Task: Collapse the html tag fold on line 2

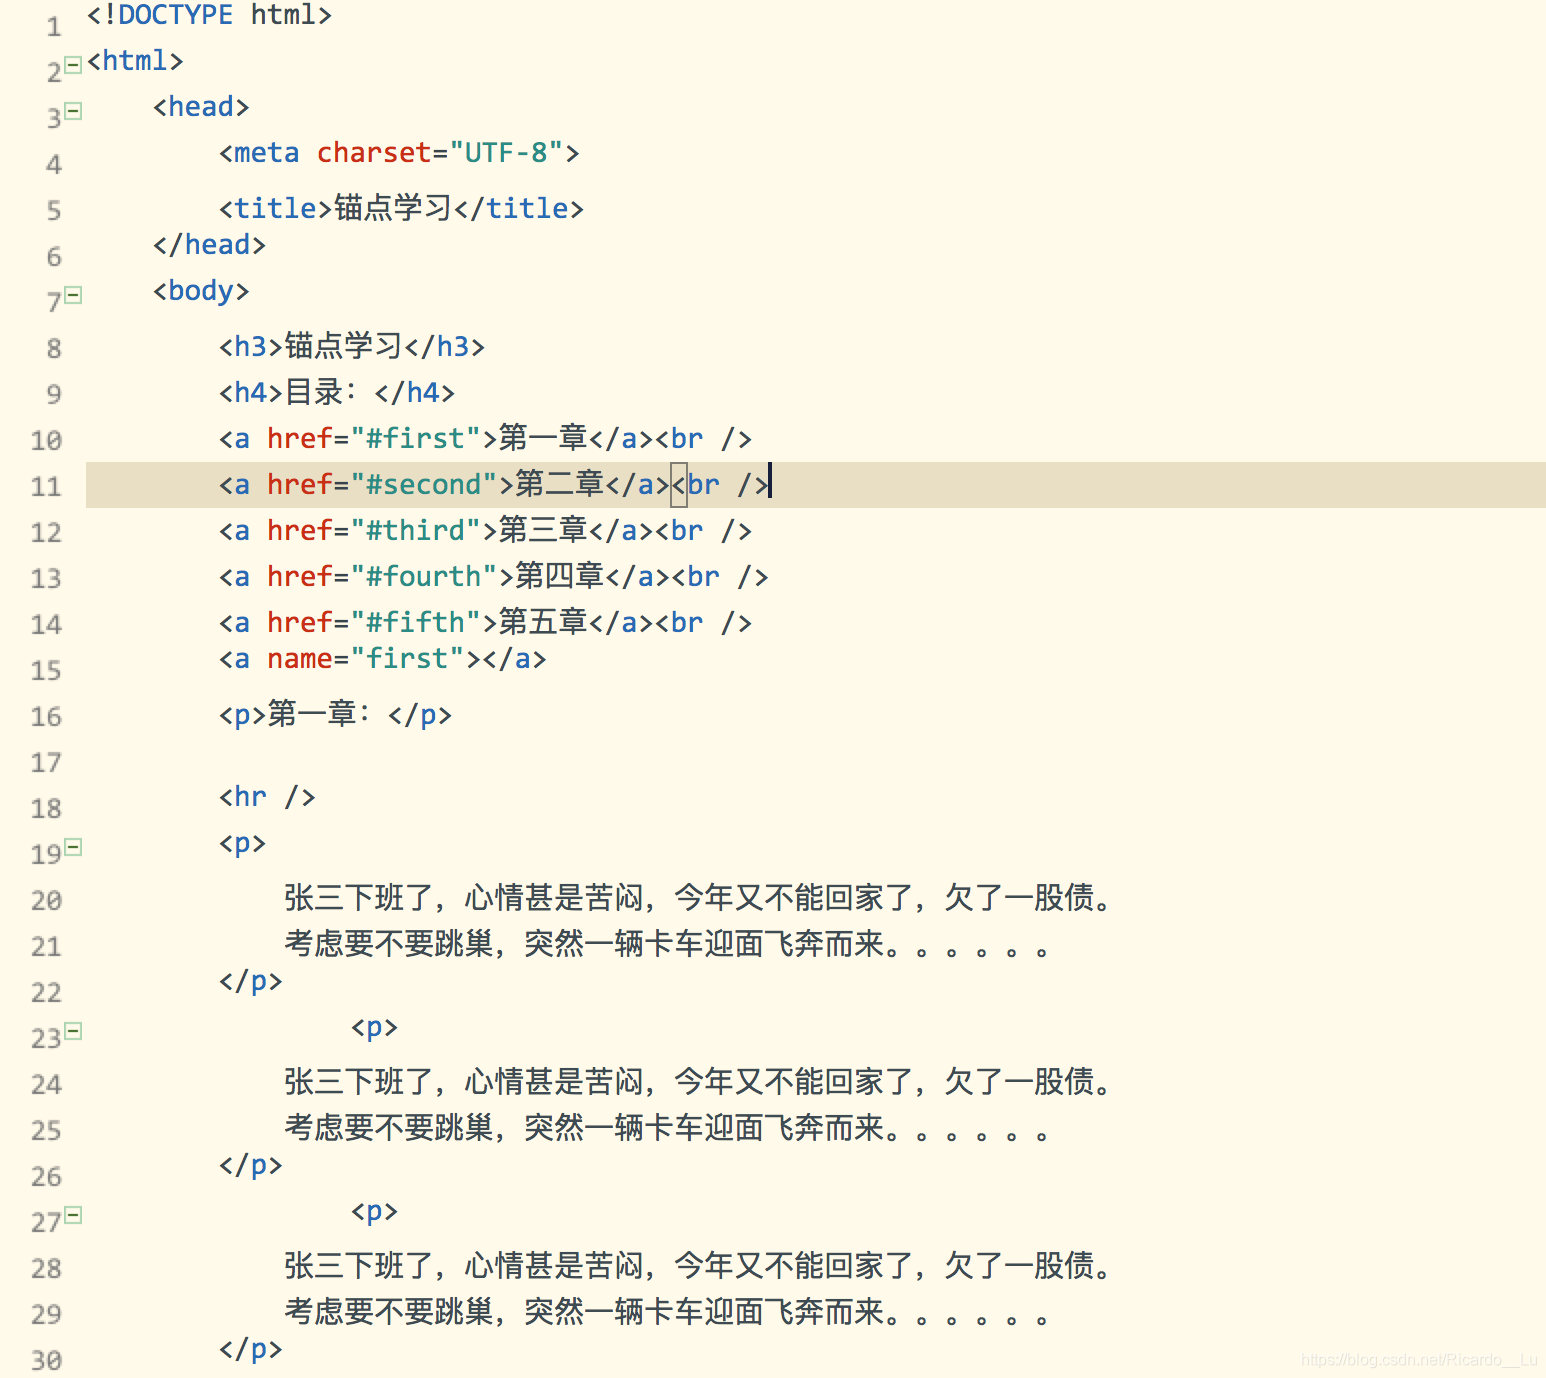Action: click(x=73, y=65)
